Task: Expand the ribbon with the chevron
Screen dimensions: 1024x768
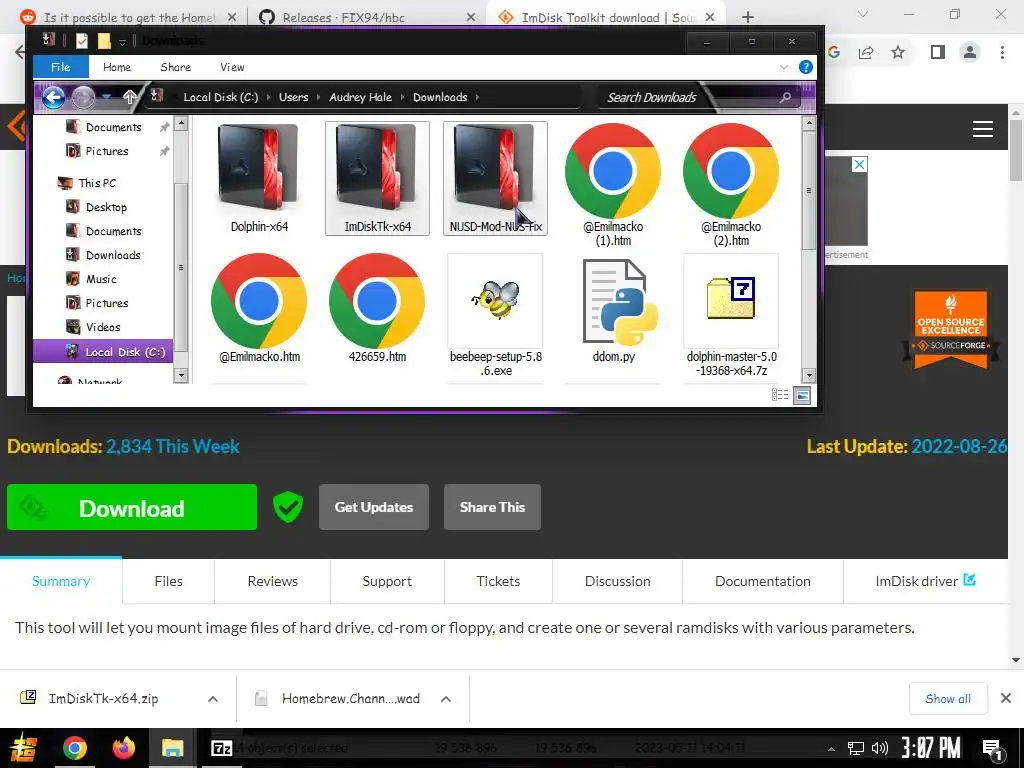Action: click(784, 67)
